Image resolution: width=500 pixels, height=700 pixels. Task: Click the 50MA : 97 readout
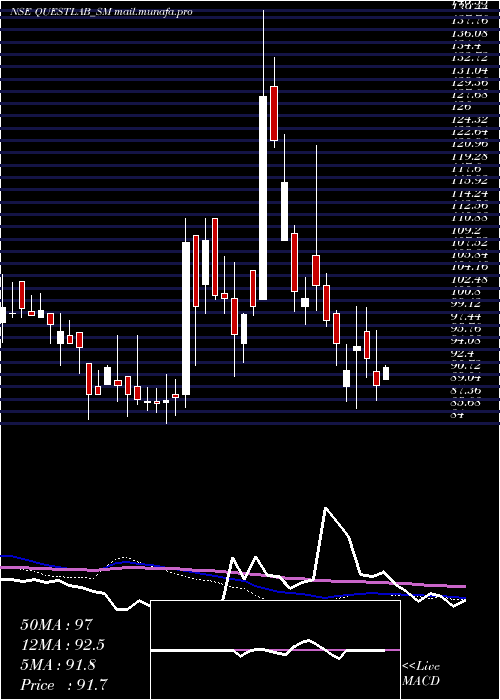pyautogui.click(x=58, y=625)
